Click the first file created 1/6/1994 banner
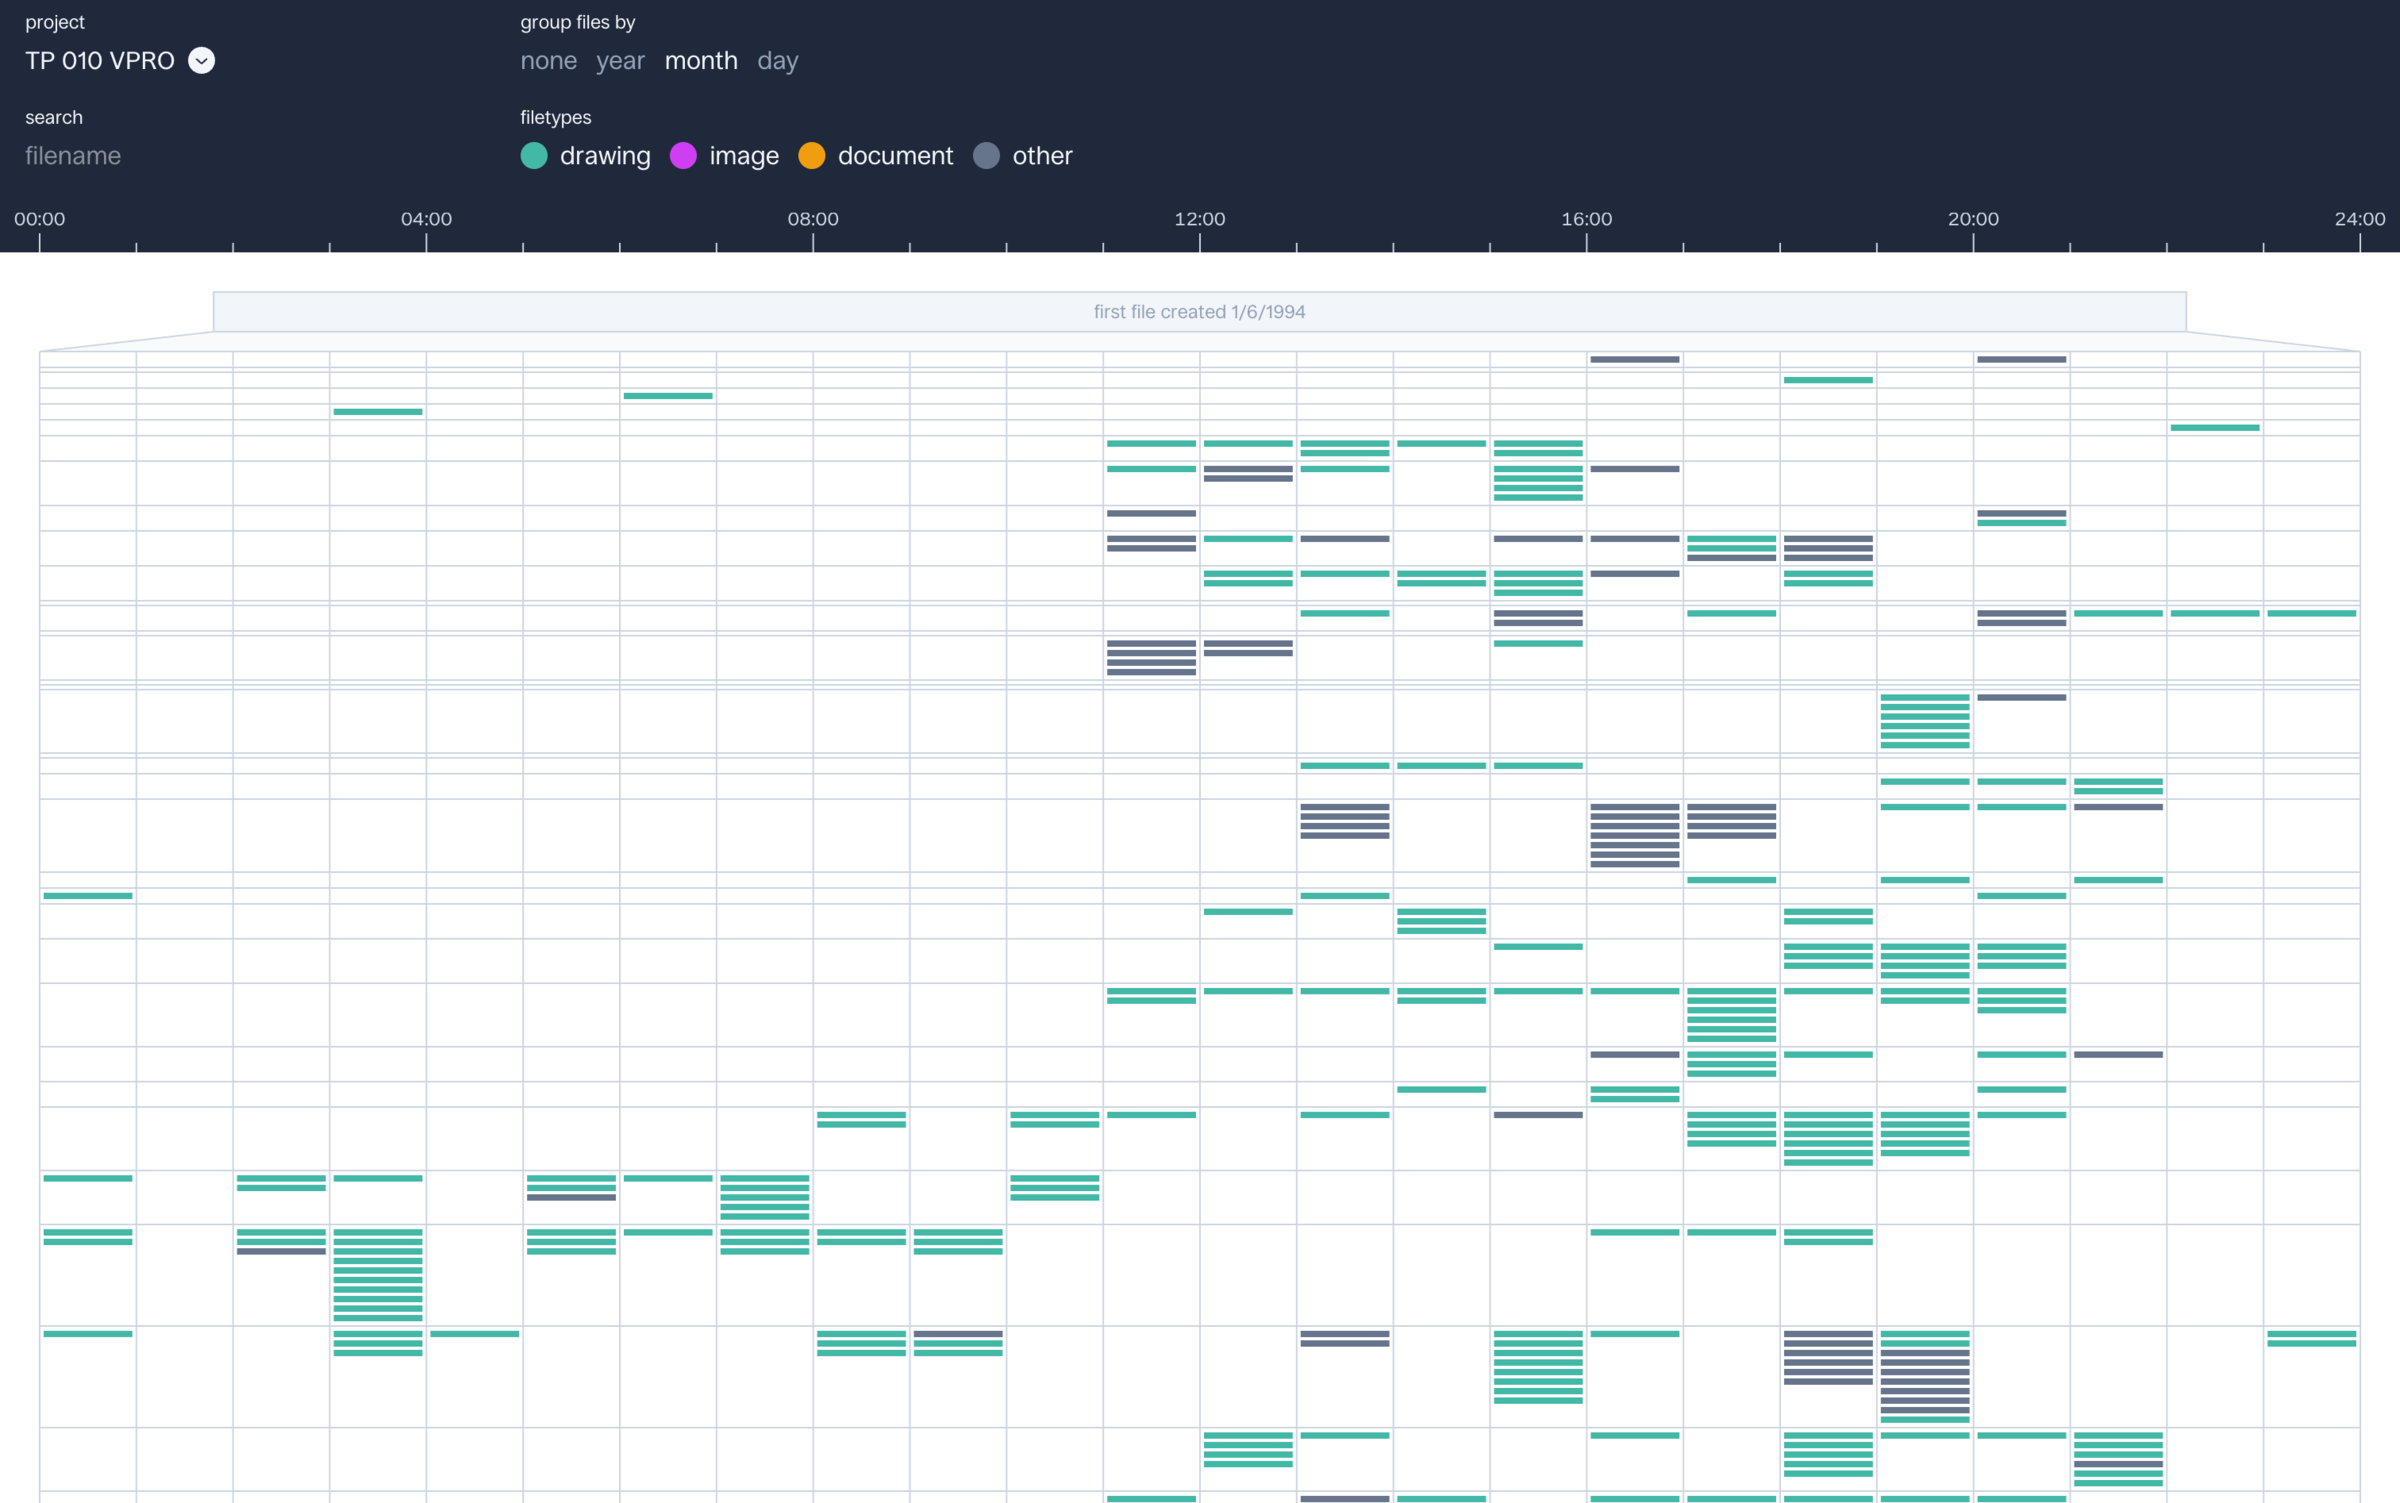This screenshot has width=2400, height=1503. 1199,312
